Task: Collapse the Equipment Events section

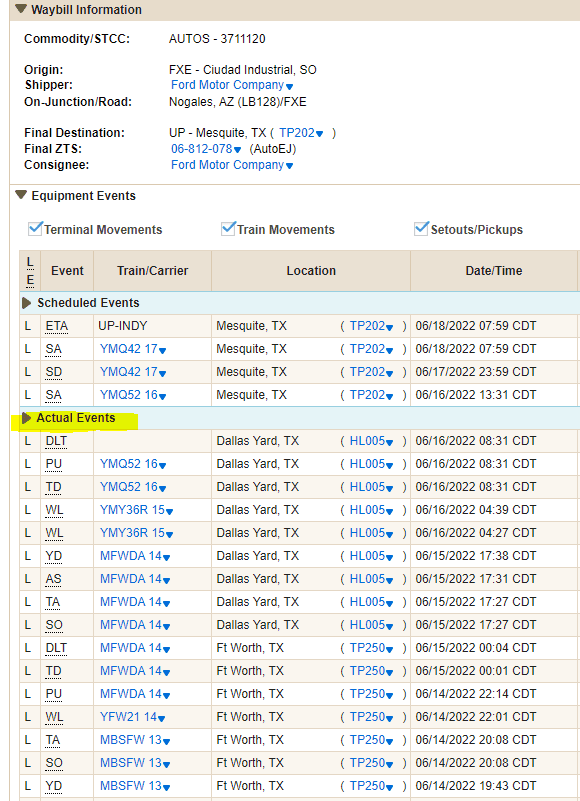Action: point(21,195)
